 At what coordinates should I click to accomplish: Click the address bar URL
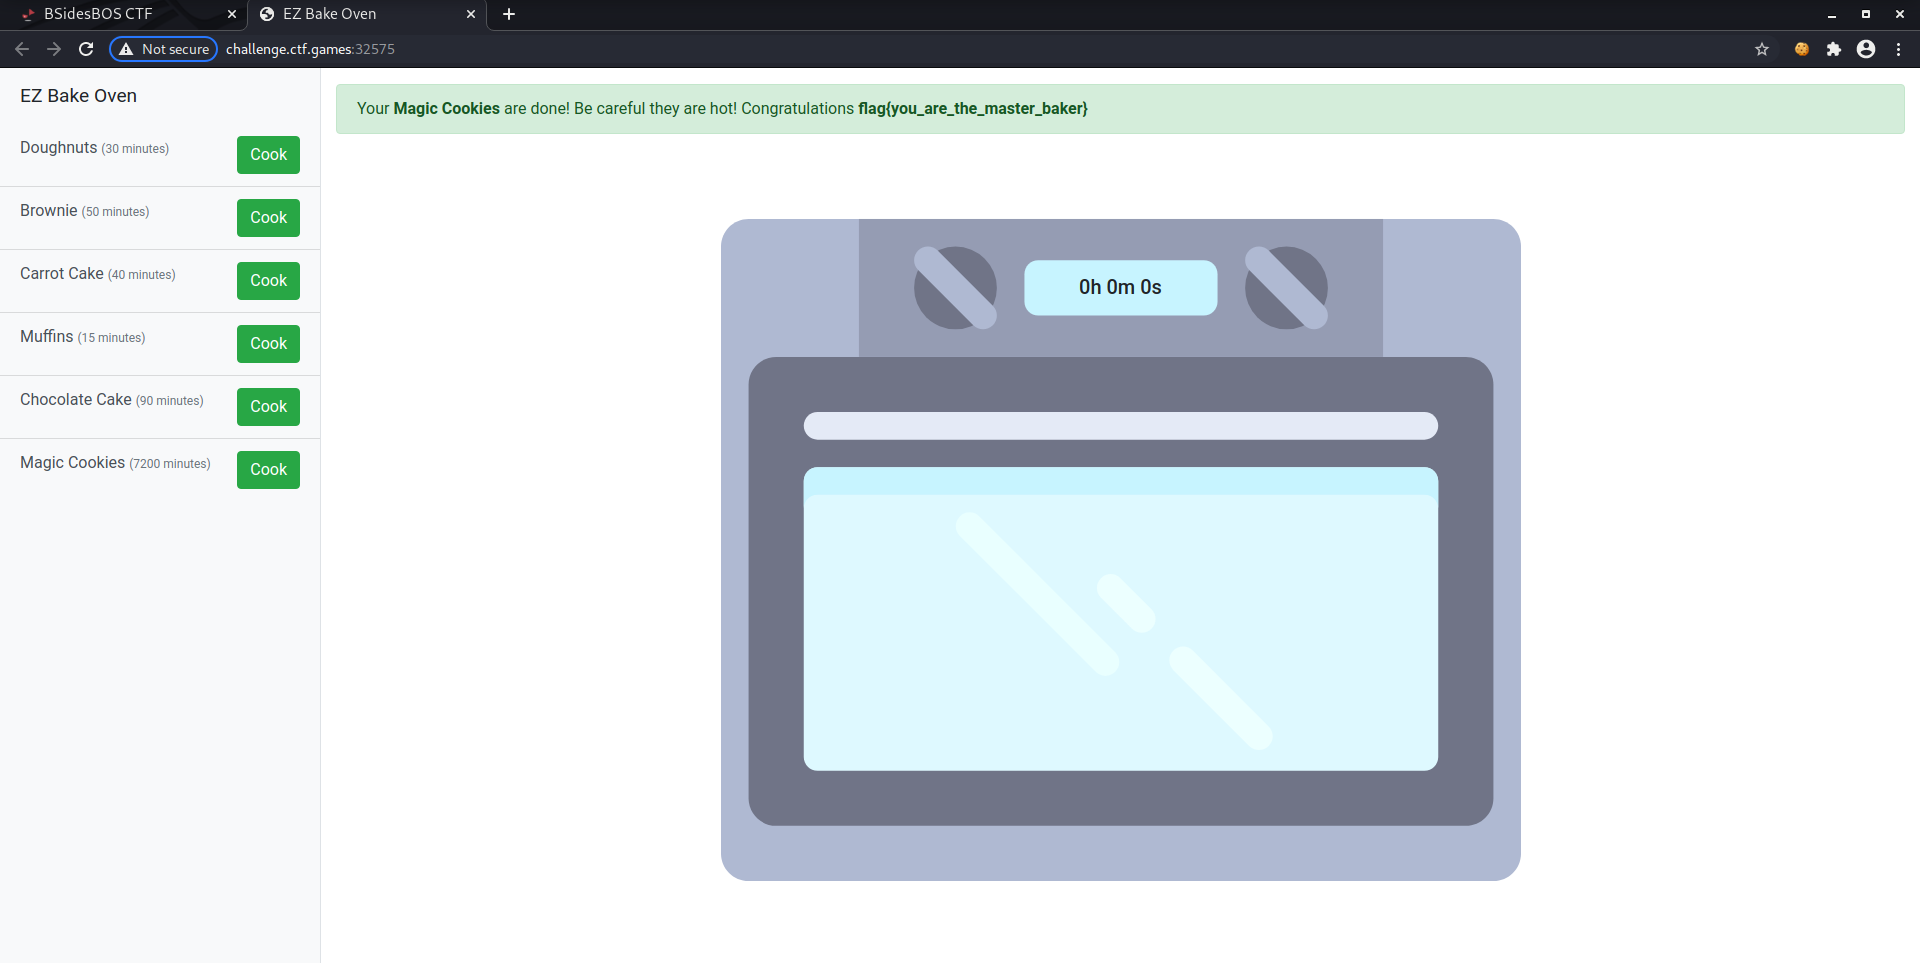pyautogui.click(x=310, y=49)
